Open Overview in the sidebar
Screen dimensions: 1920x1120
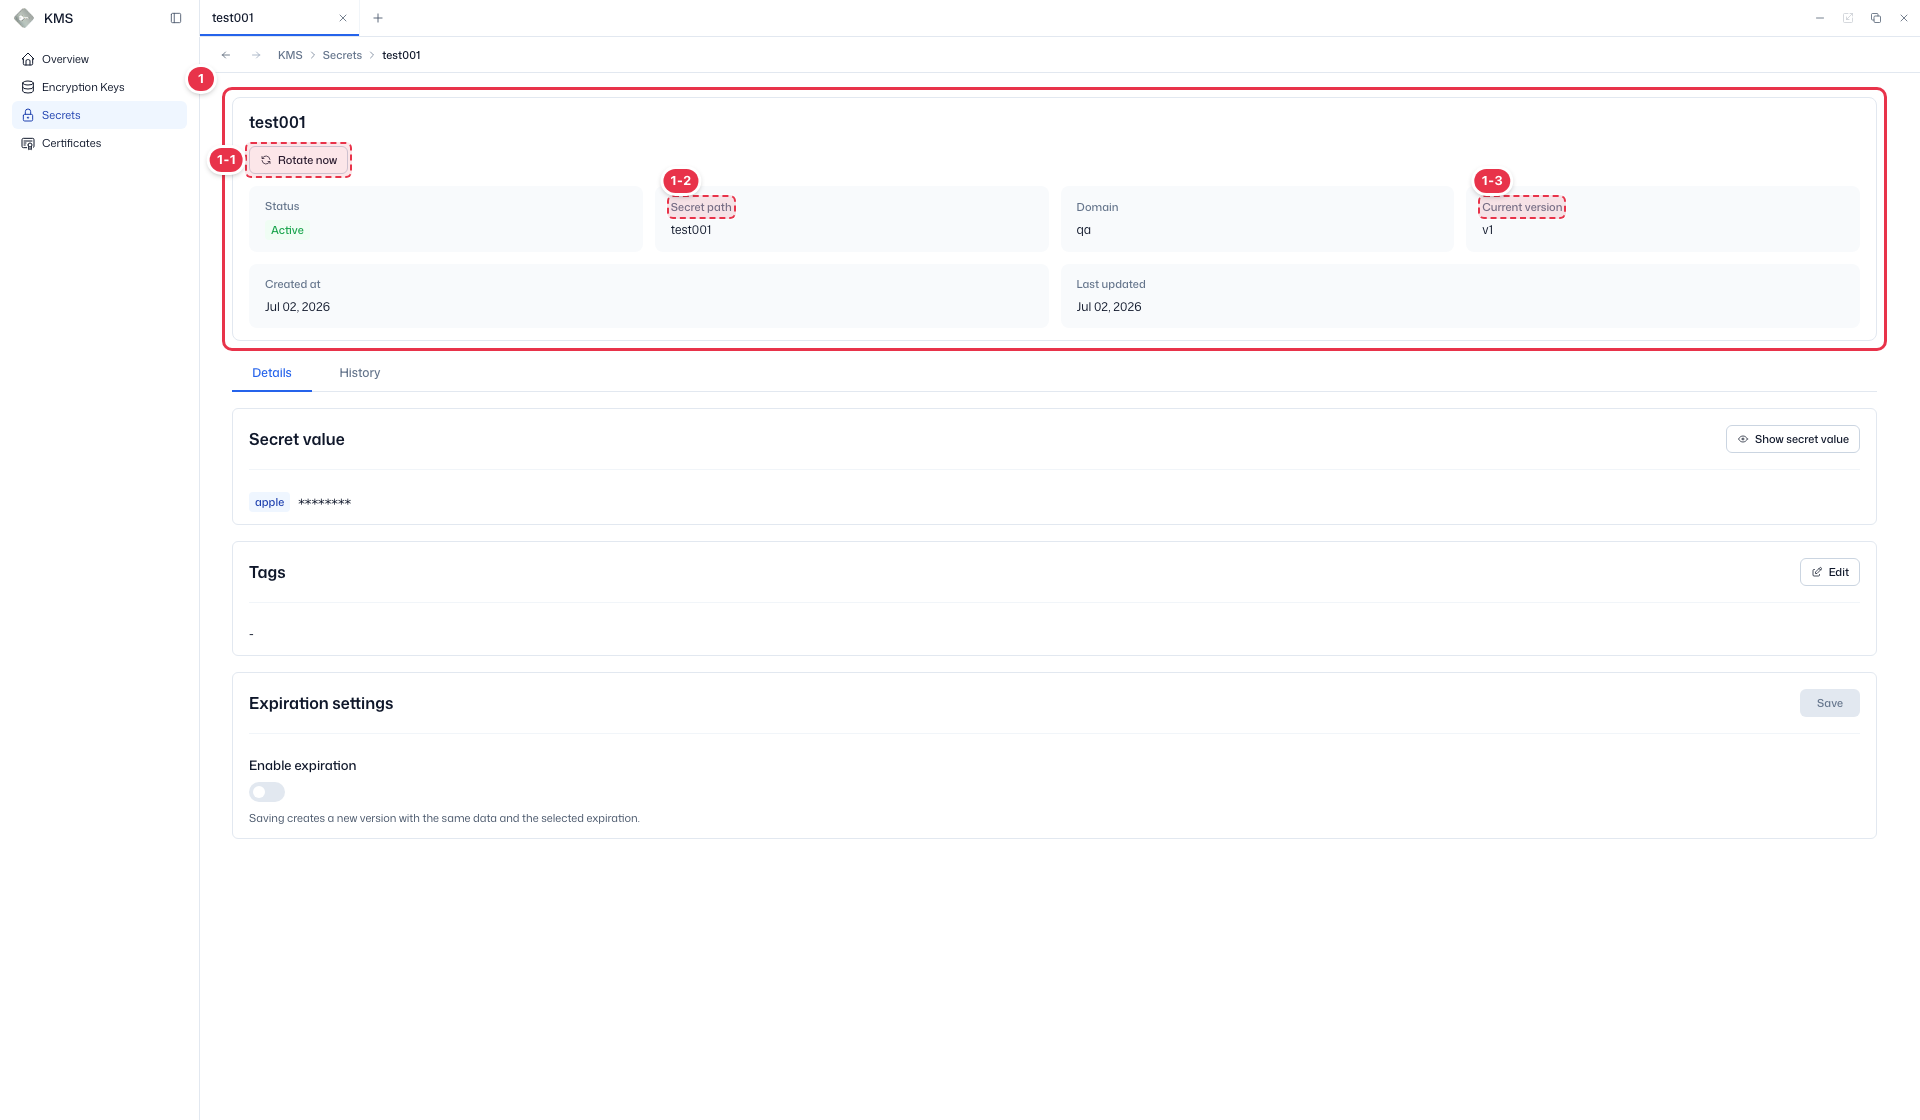pos(99,59)
